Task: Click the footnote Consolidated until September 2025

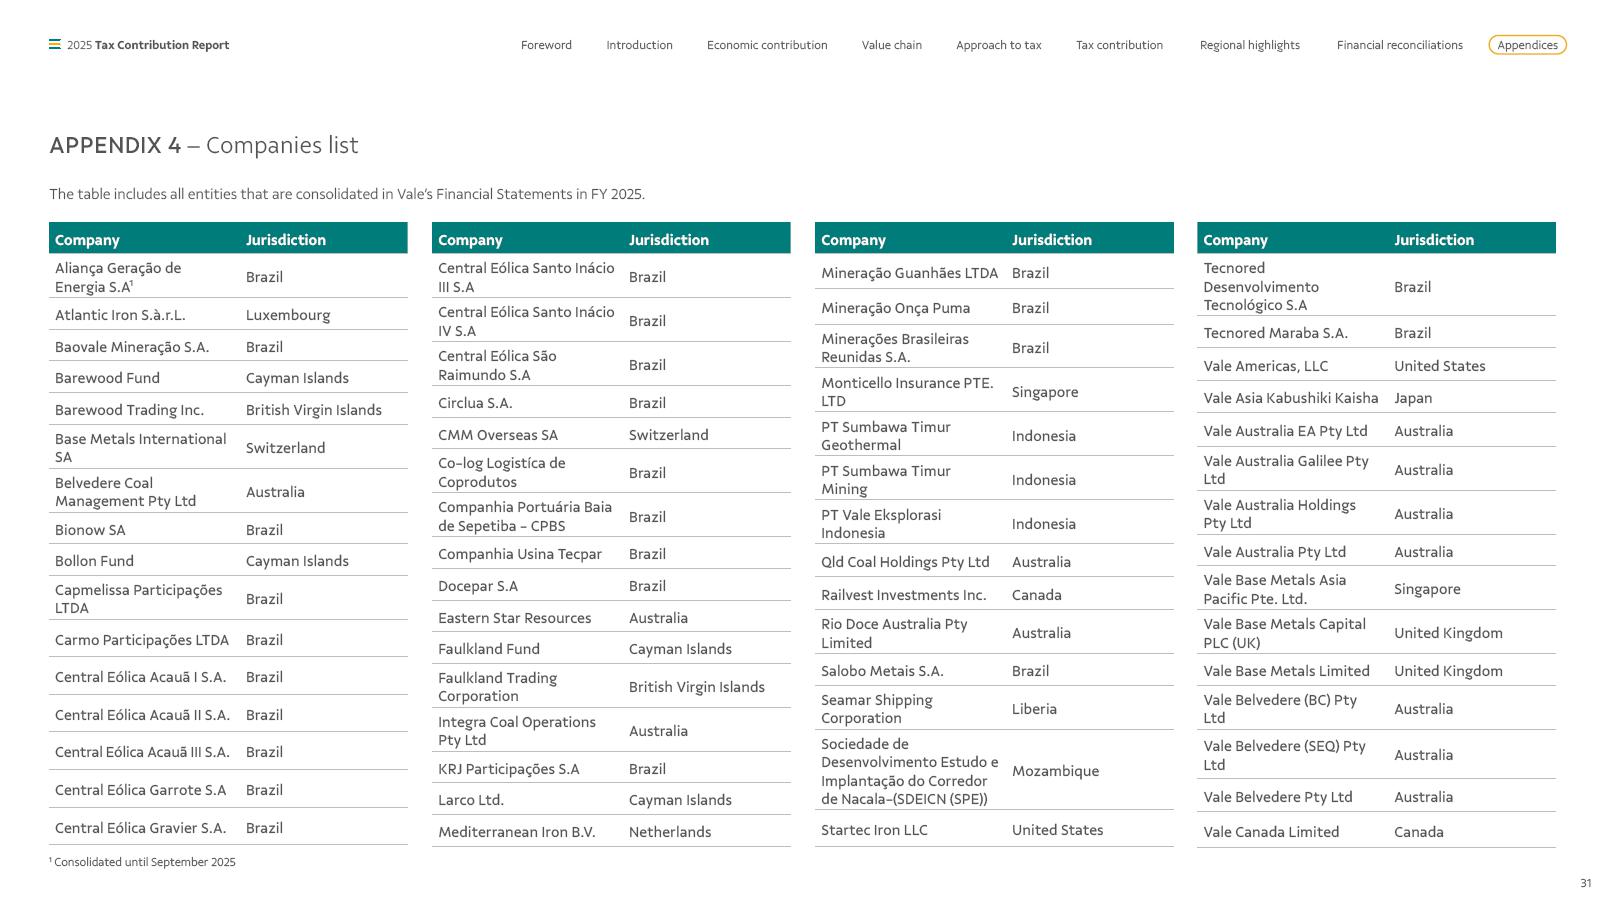Action: point(143,862)
